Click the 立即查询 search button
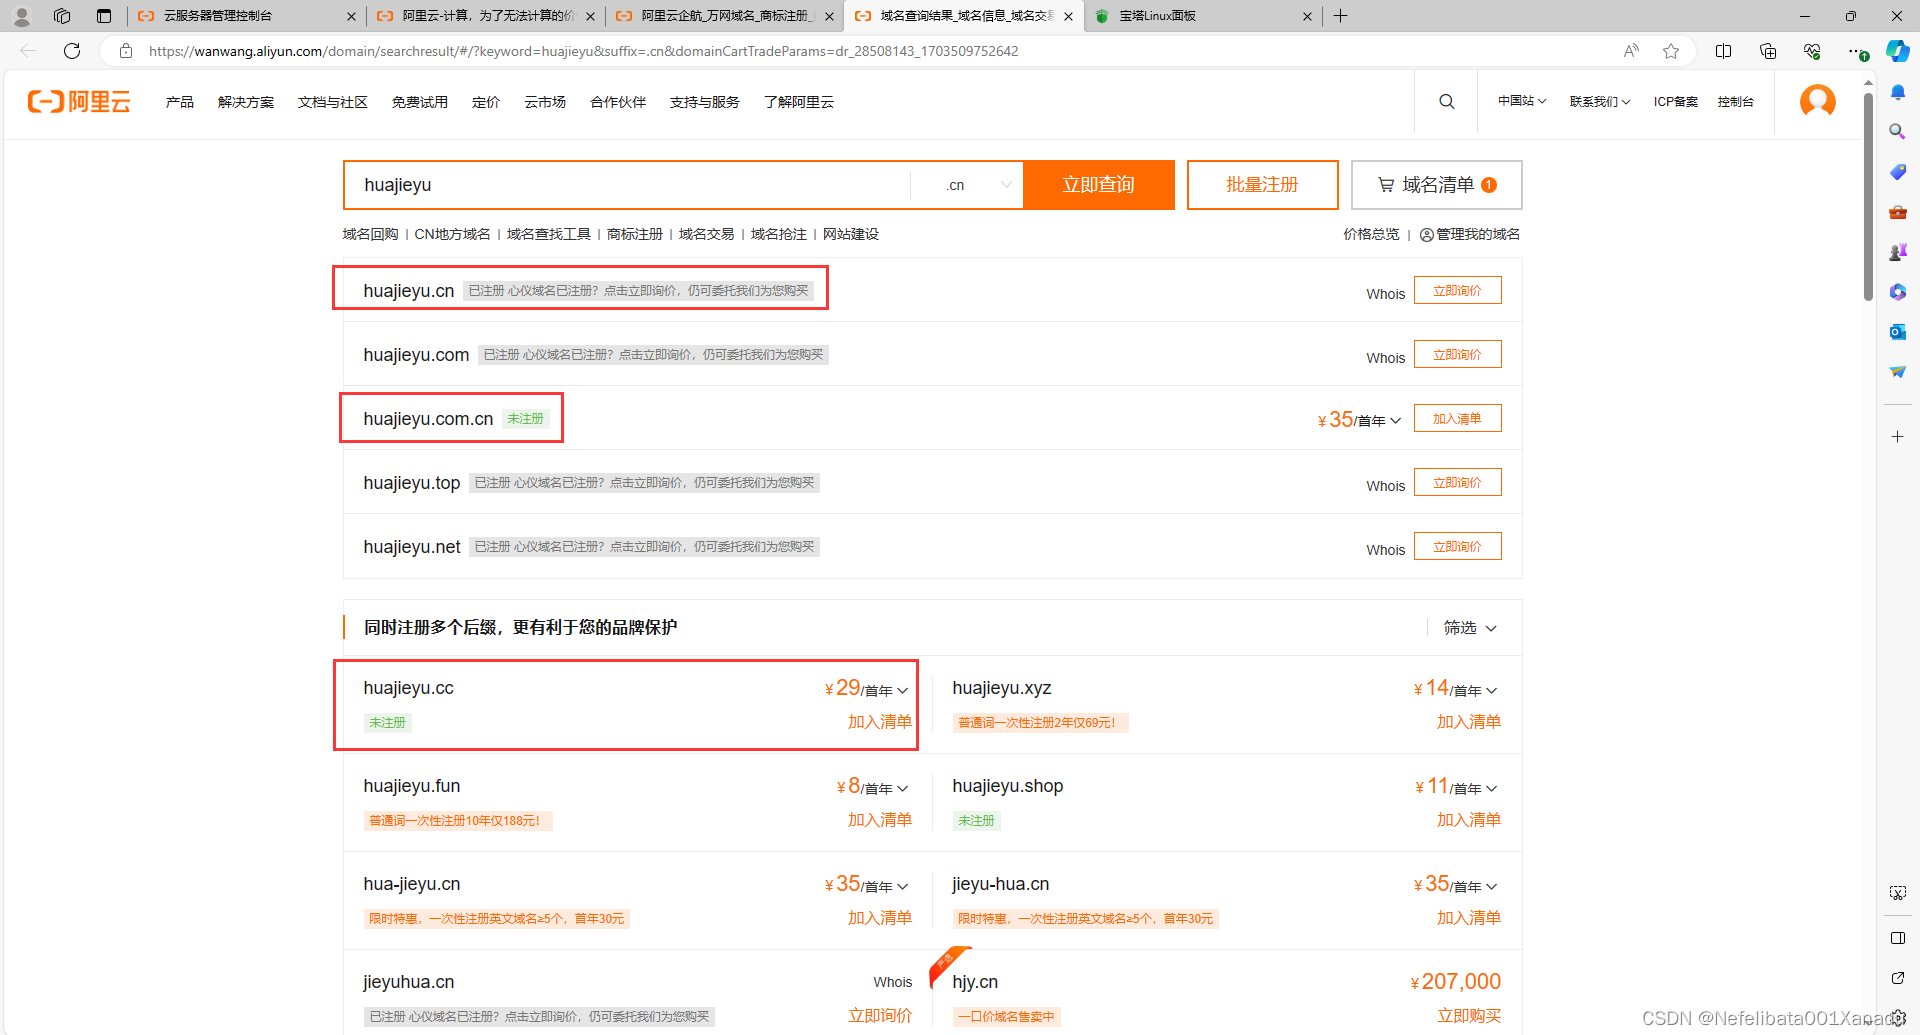This screenshot has height=1035, width=1920. (x=1098, y=185)
